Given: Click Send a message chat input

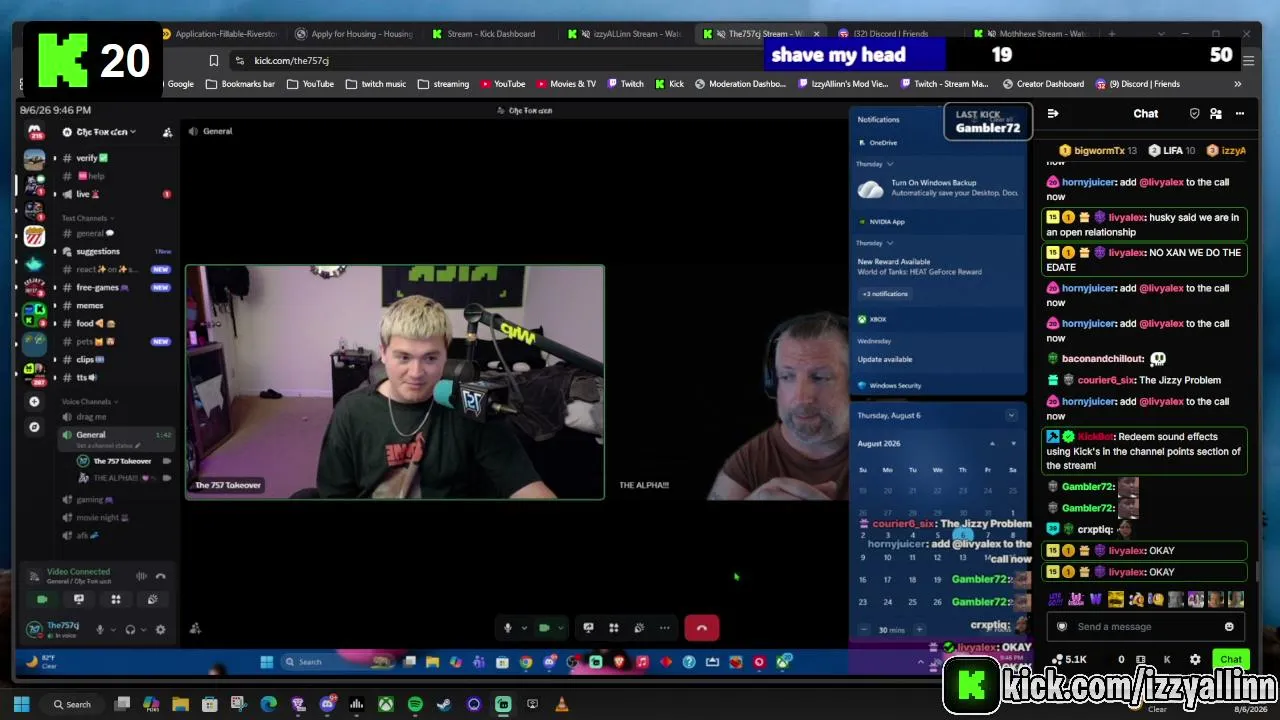Looking at the screenshot, I should click(1144, 627).
